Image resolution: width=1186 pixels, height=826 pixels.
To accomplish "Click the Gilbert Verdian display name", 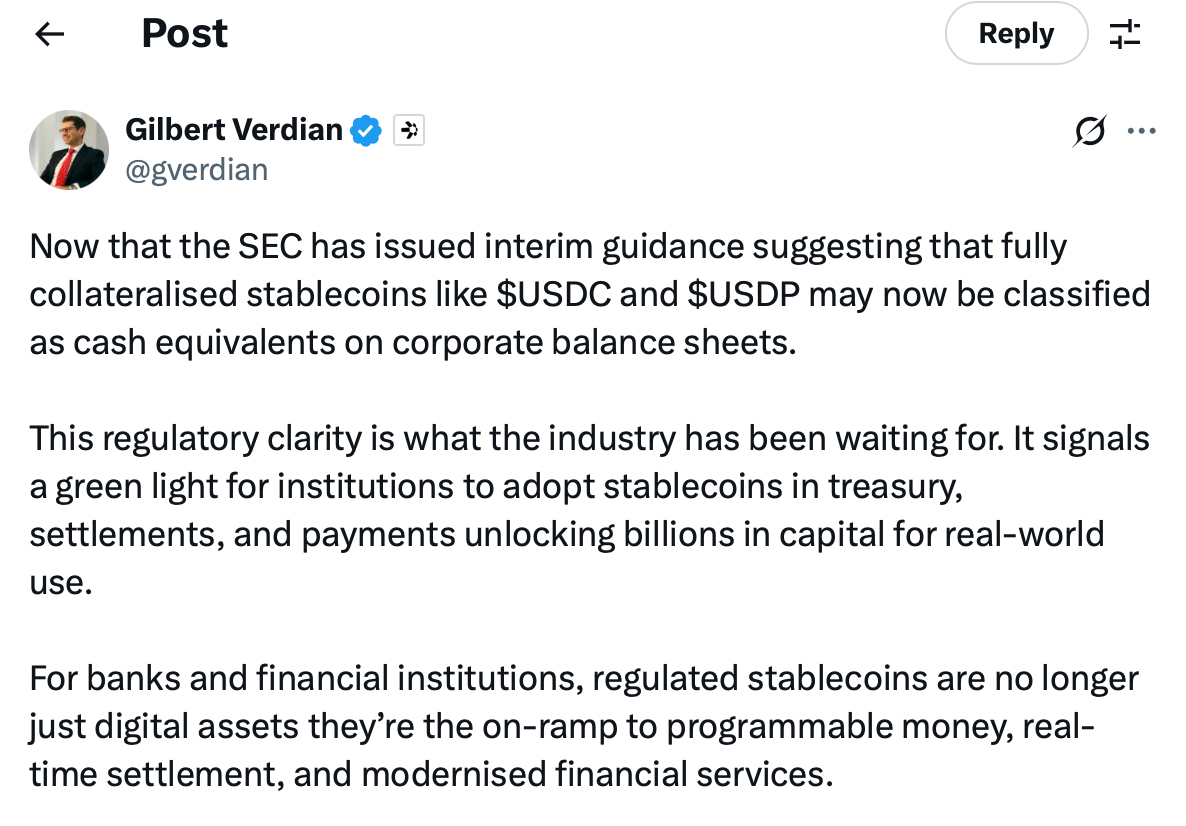I will [x=234, y=129].
